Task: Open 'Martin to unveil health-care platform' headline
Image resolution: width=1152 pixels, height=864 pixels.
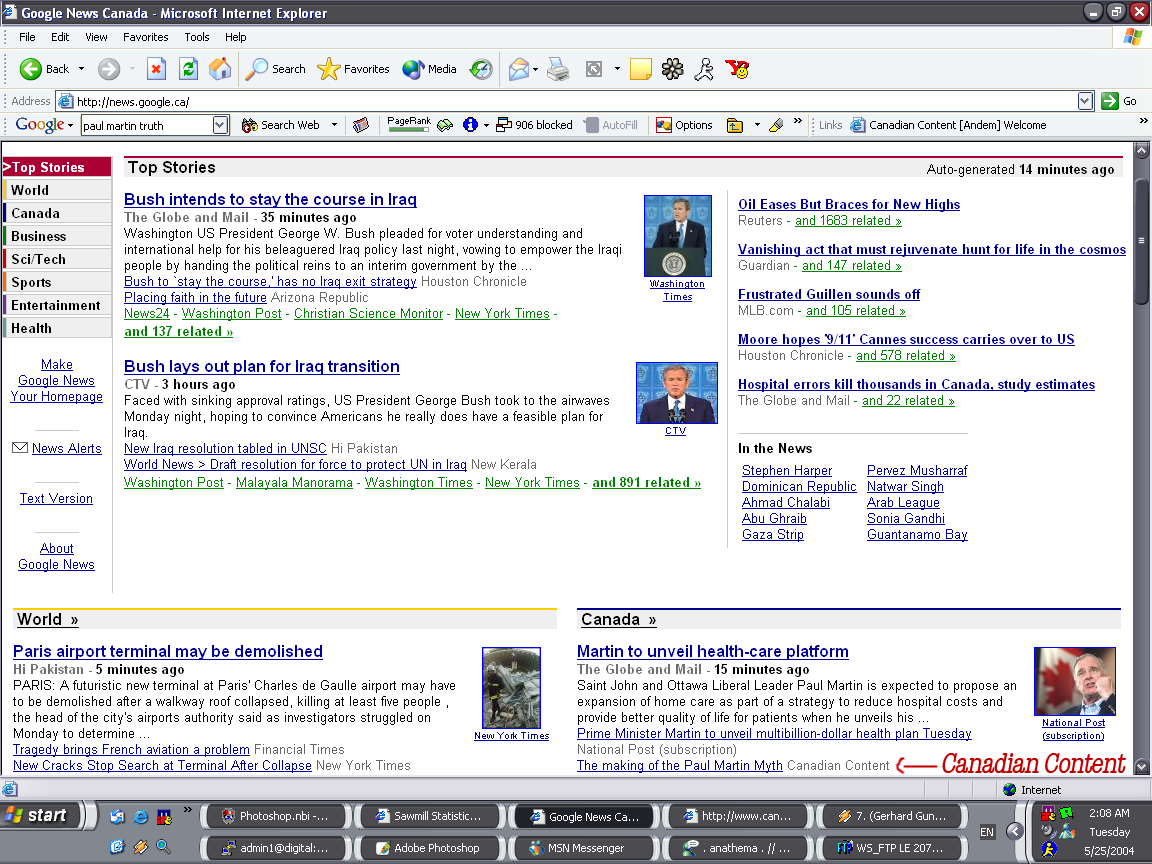Action: click(713, 651)
